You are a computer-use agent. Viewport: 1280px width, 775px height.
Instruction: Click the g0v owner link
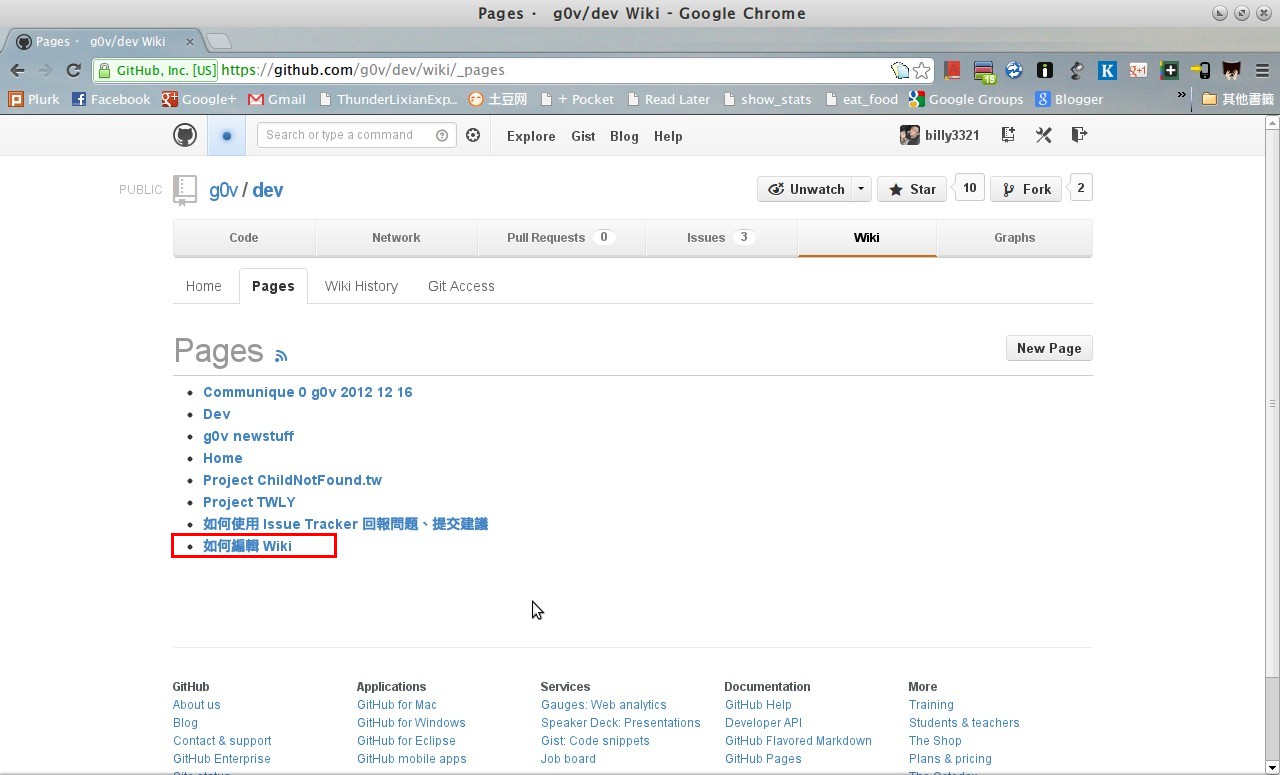223,190
